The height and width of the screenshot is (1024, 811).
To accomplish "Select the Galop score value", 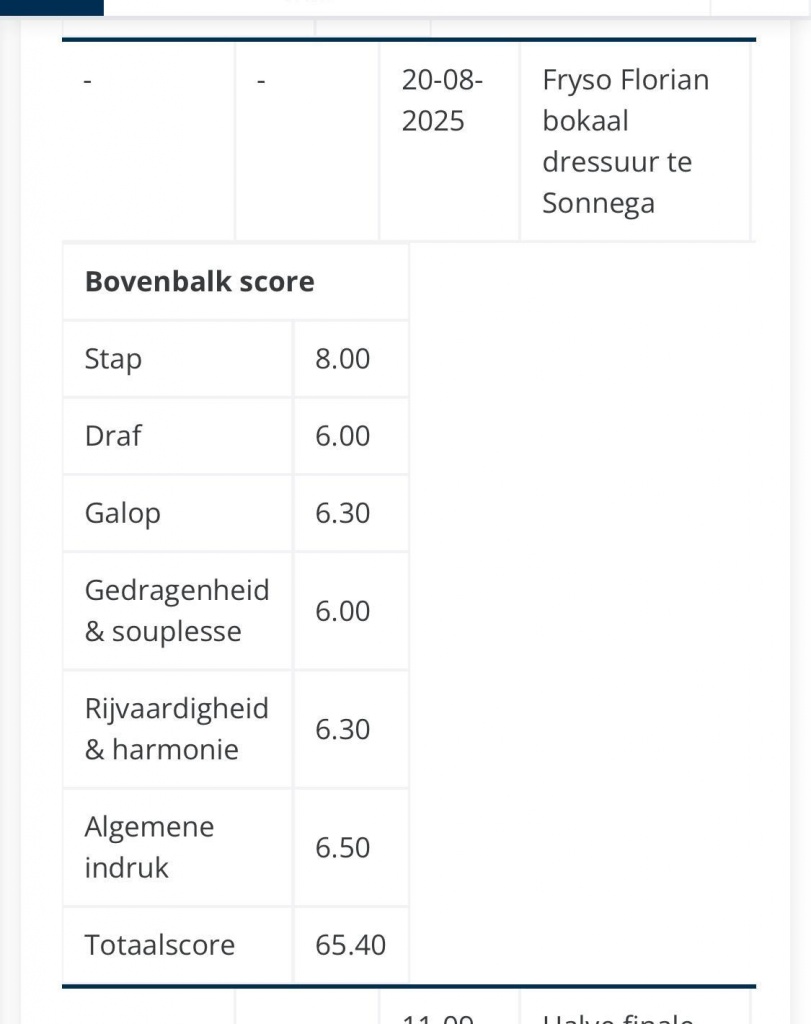I will (342, 513).
